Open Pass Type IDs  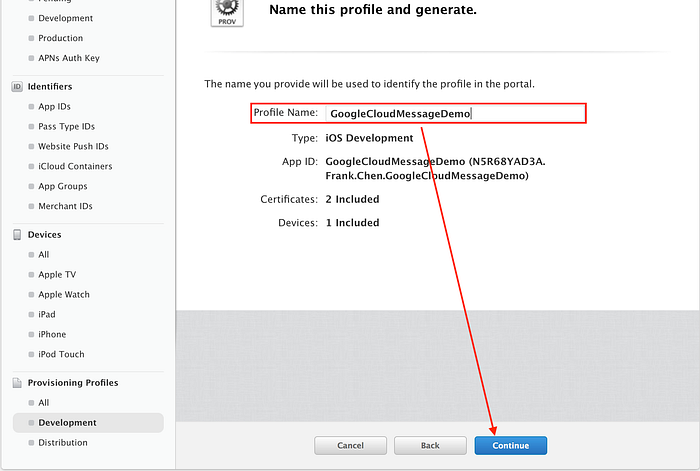67,126
